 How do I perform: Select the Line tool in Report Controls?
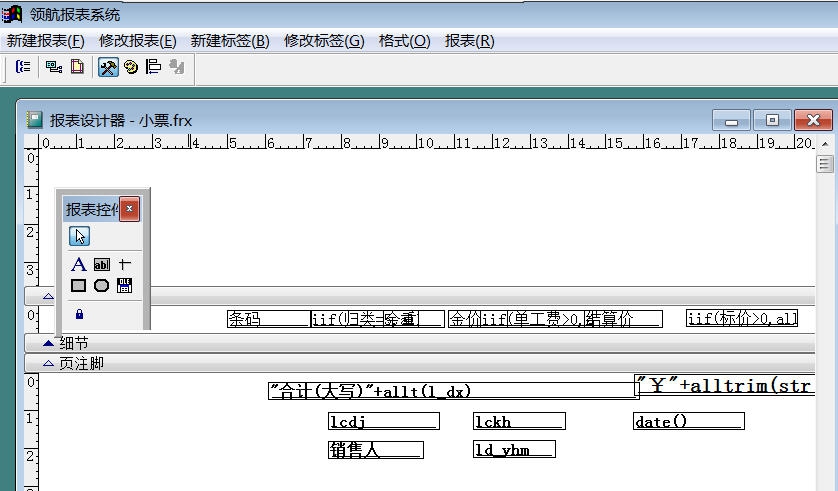click(x=125, y=264)
